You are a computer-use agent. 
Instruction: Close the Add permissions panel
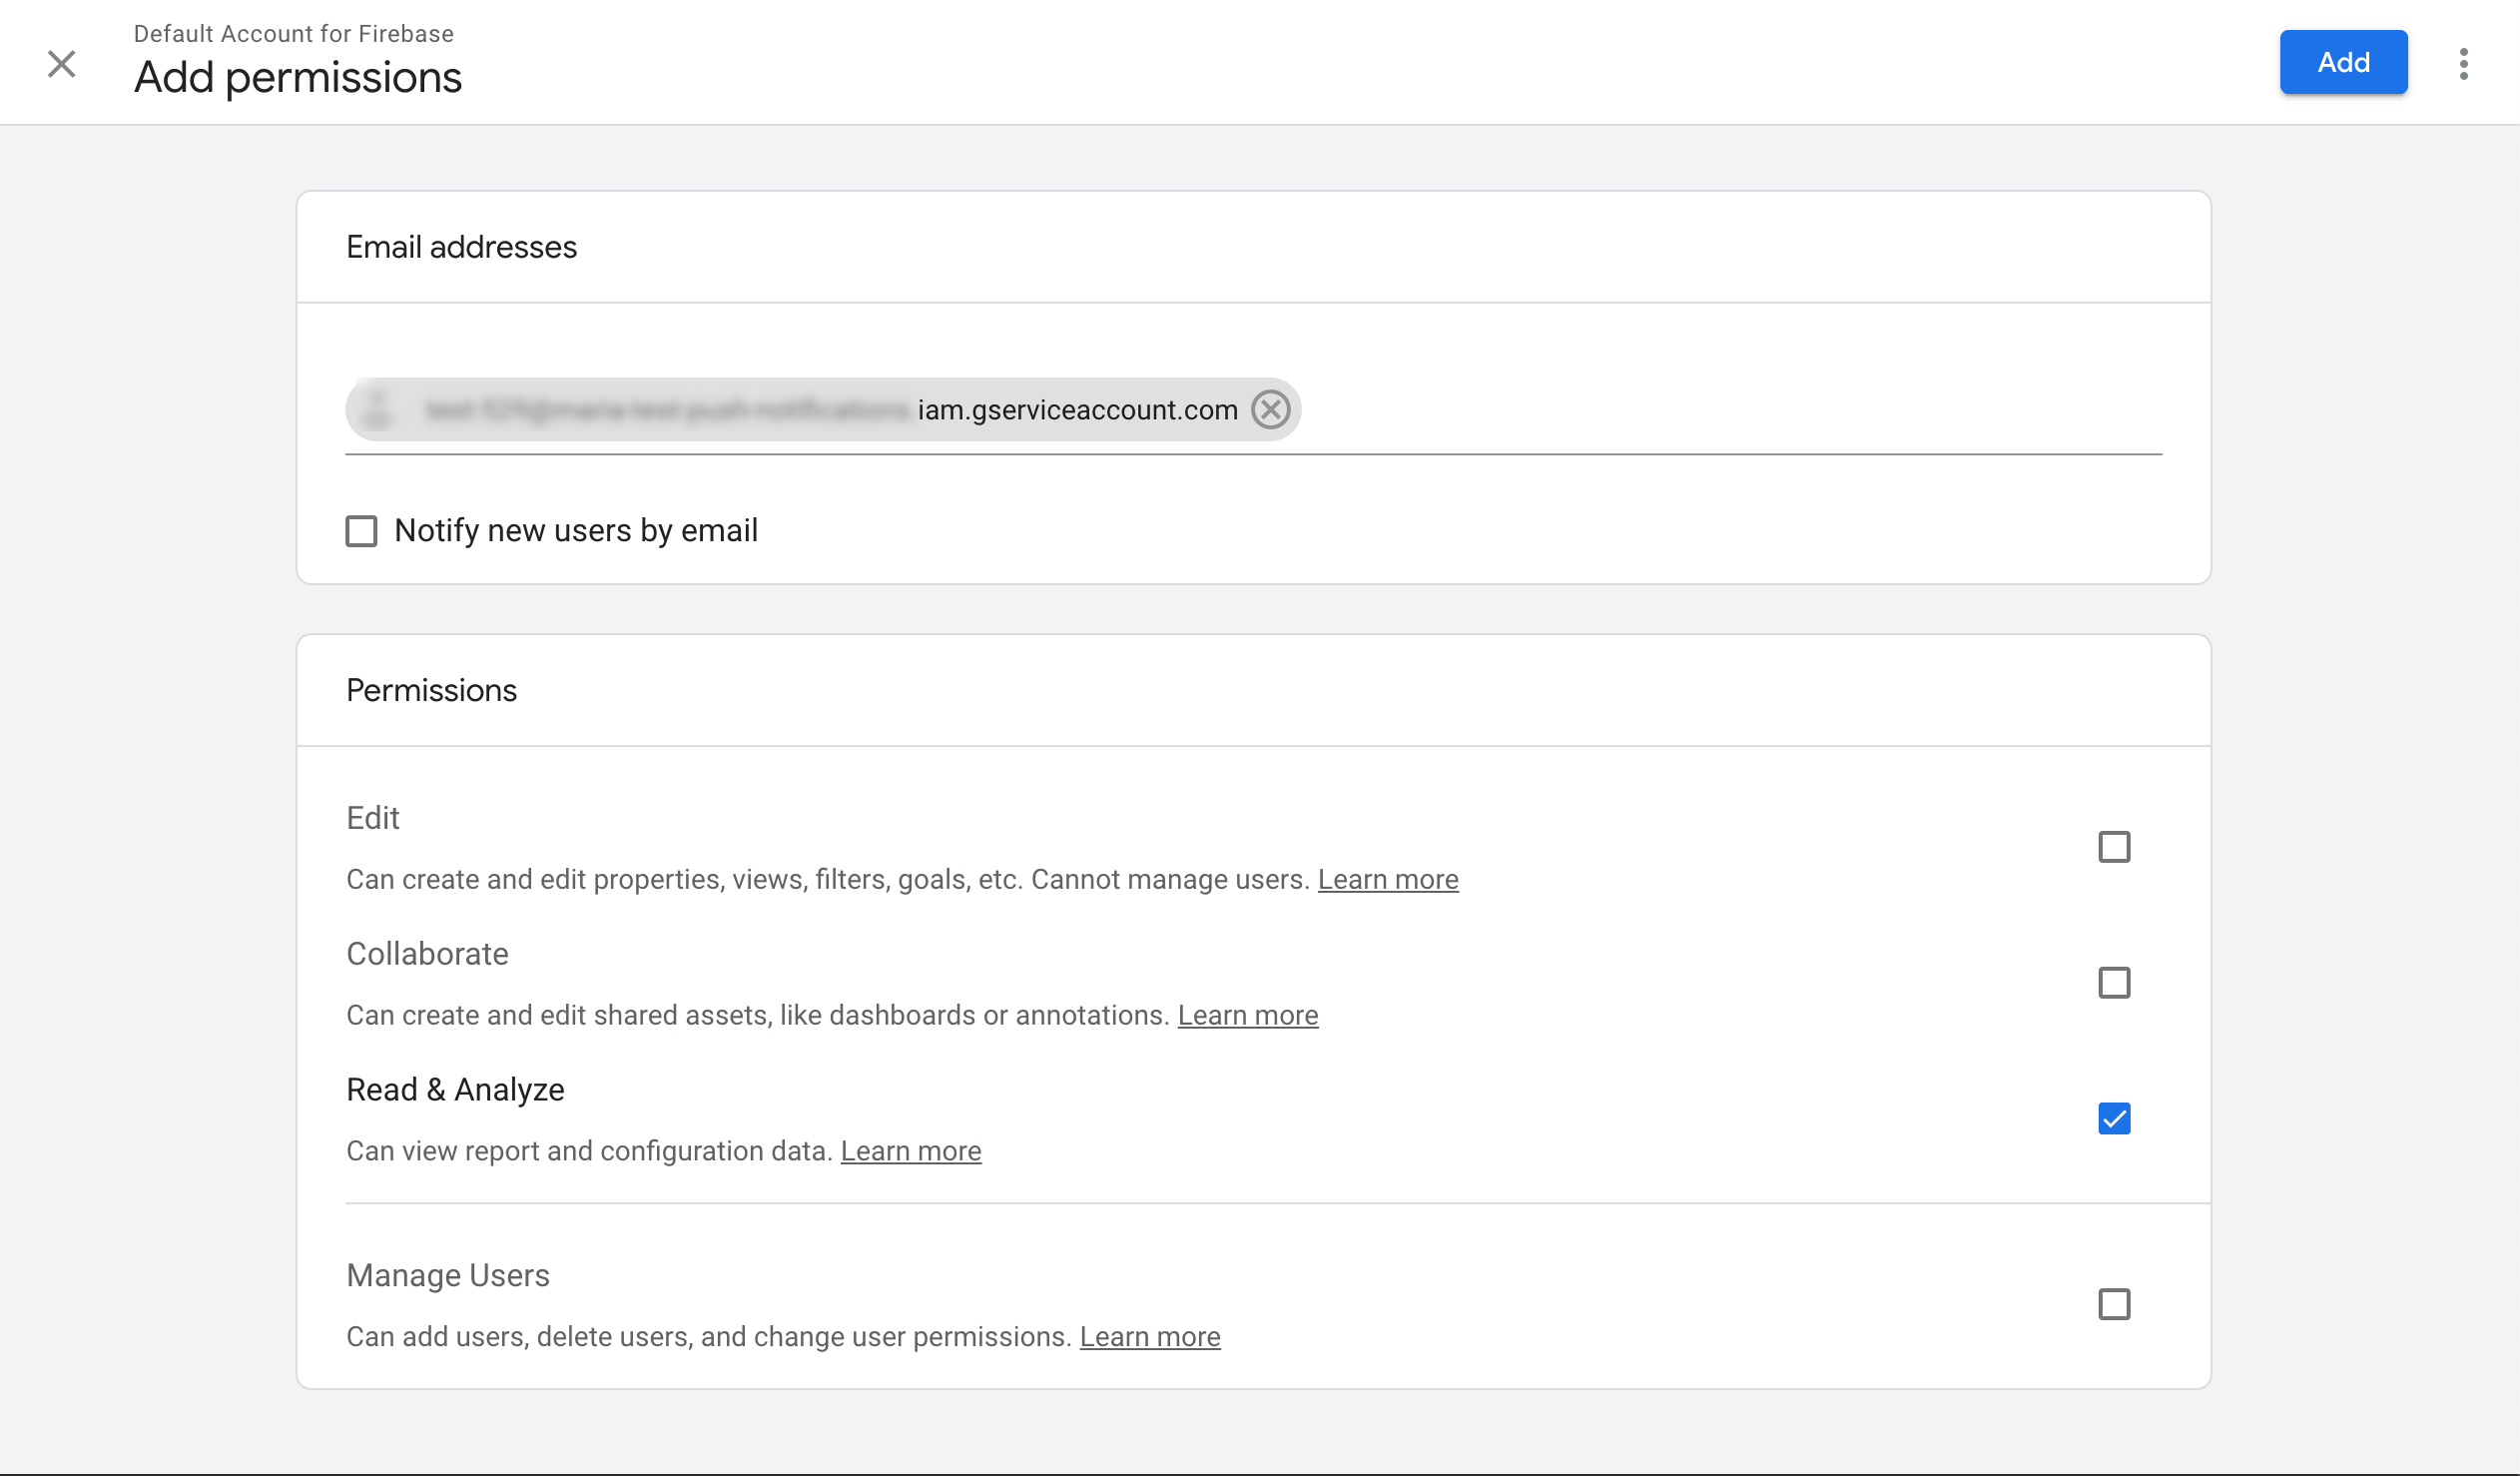click(62, 64)
